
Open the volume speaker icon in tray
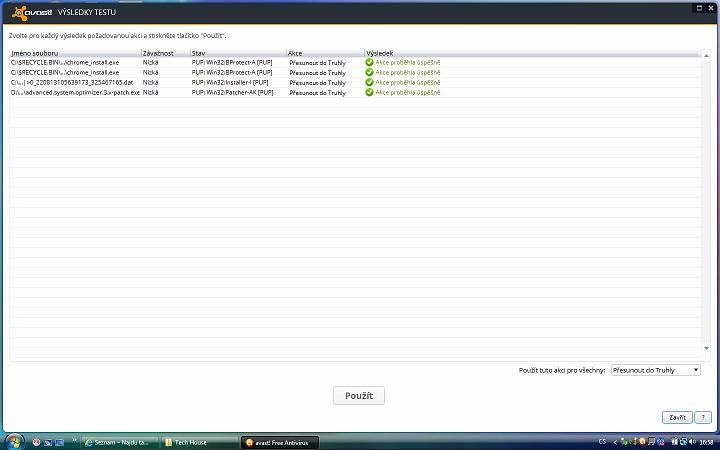coord(692,442)
